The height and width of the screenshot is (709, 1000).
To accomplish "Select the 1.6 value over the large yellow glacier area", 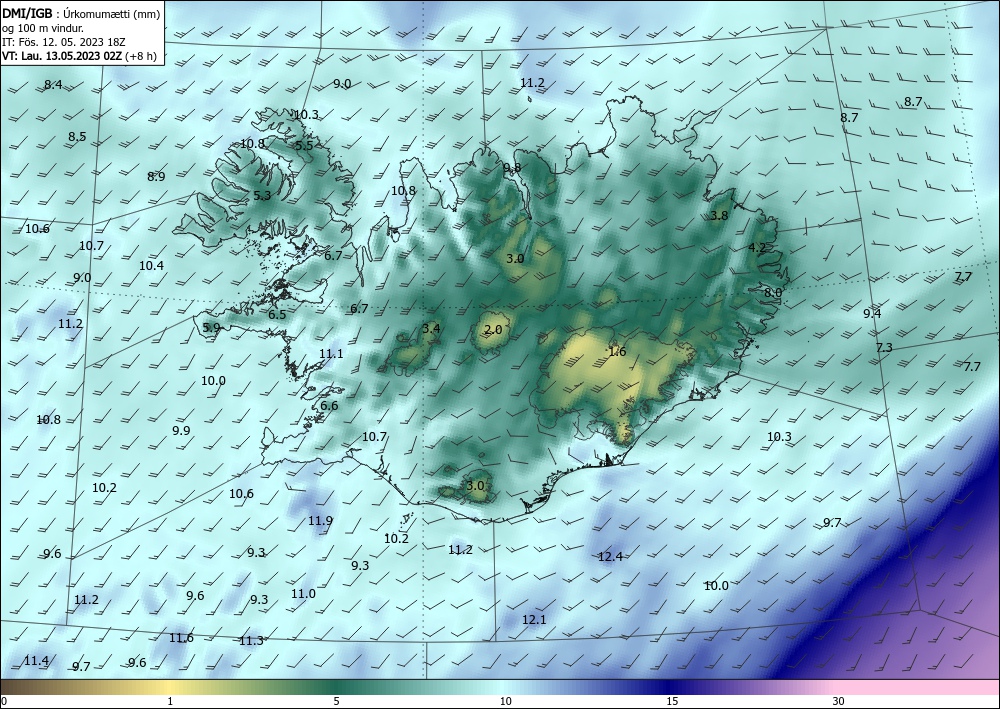I will [617, 352].
